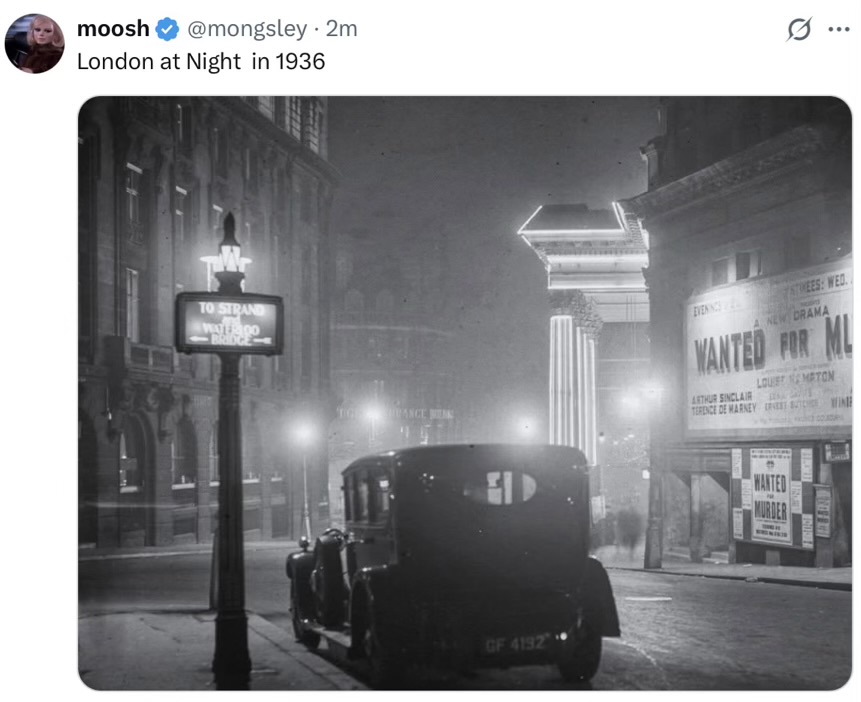Screen dimensions: 861x702
Task: Open the Grok explain-post icon
Action: pos(799,29)
